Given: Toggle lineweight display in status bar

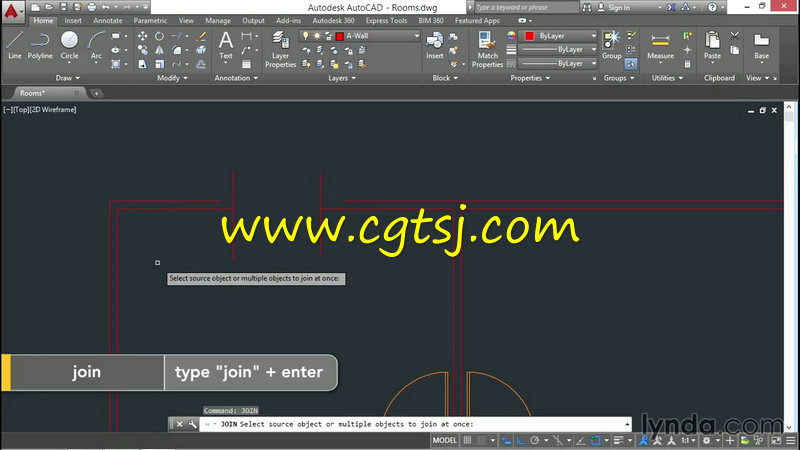Looking at the screenshot, I should click(x=618, y=440).
